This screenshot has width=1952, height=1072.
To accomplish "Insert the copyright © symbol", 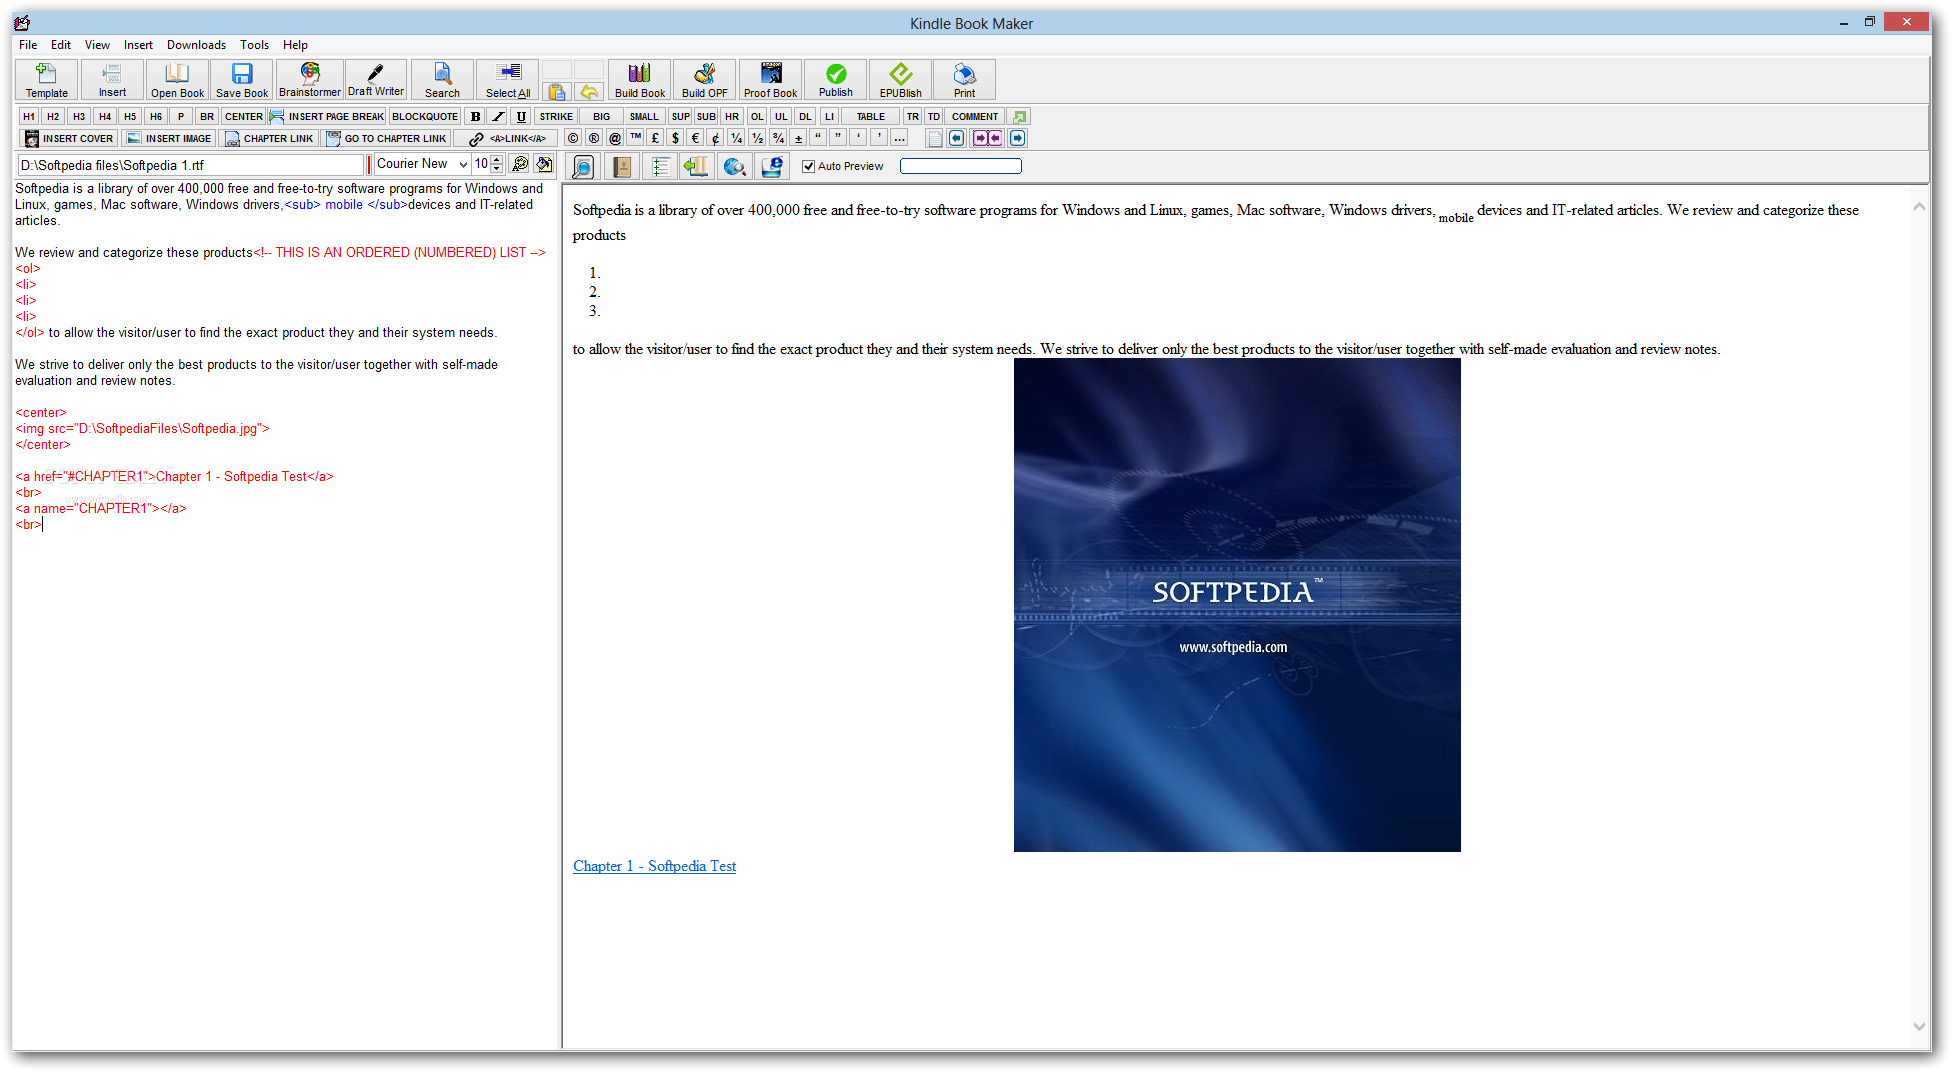I will (573, 138).
